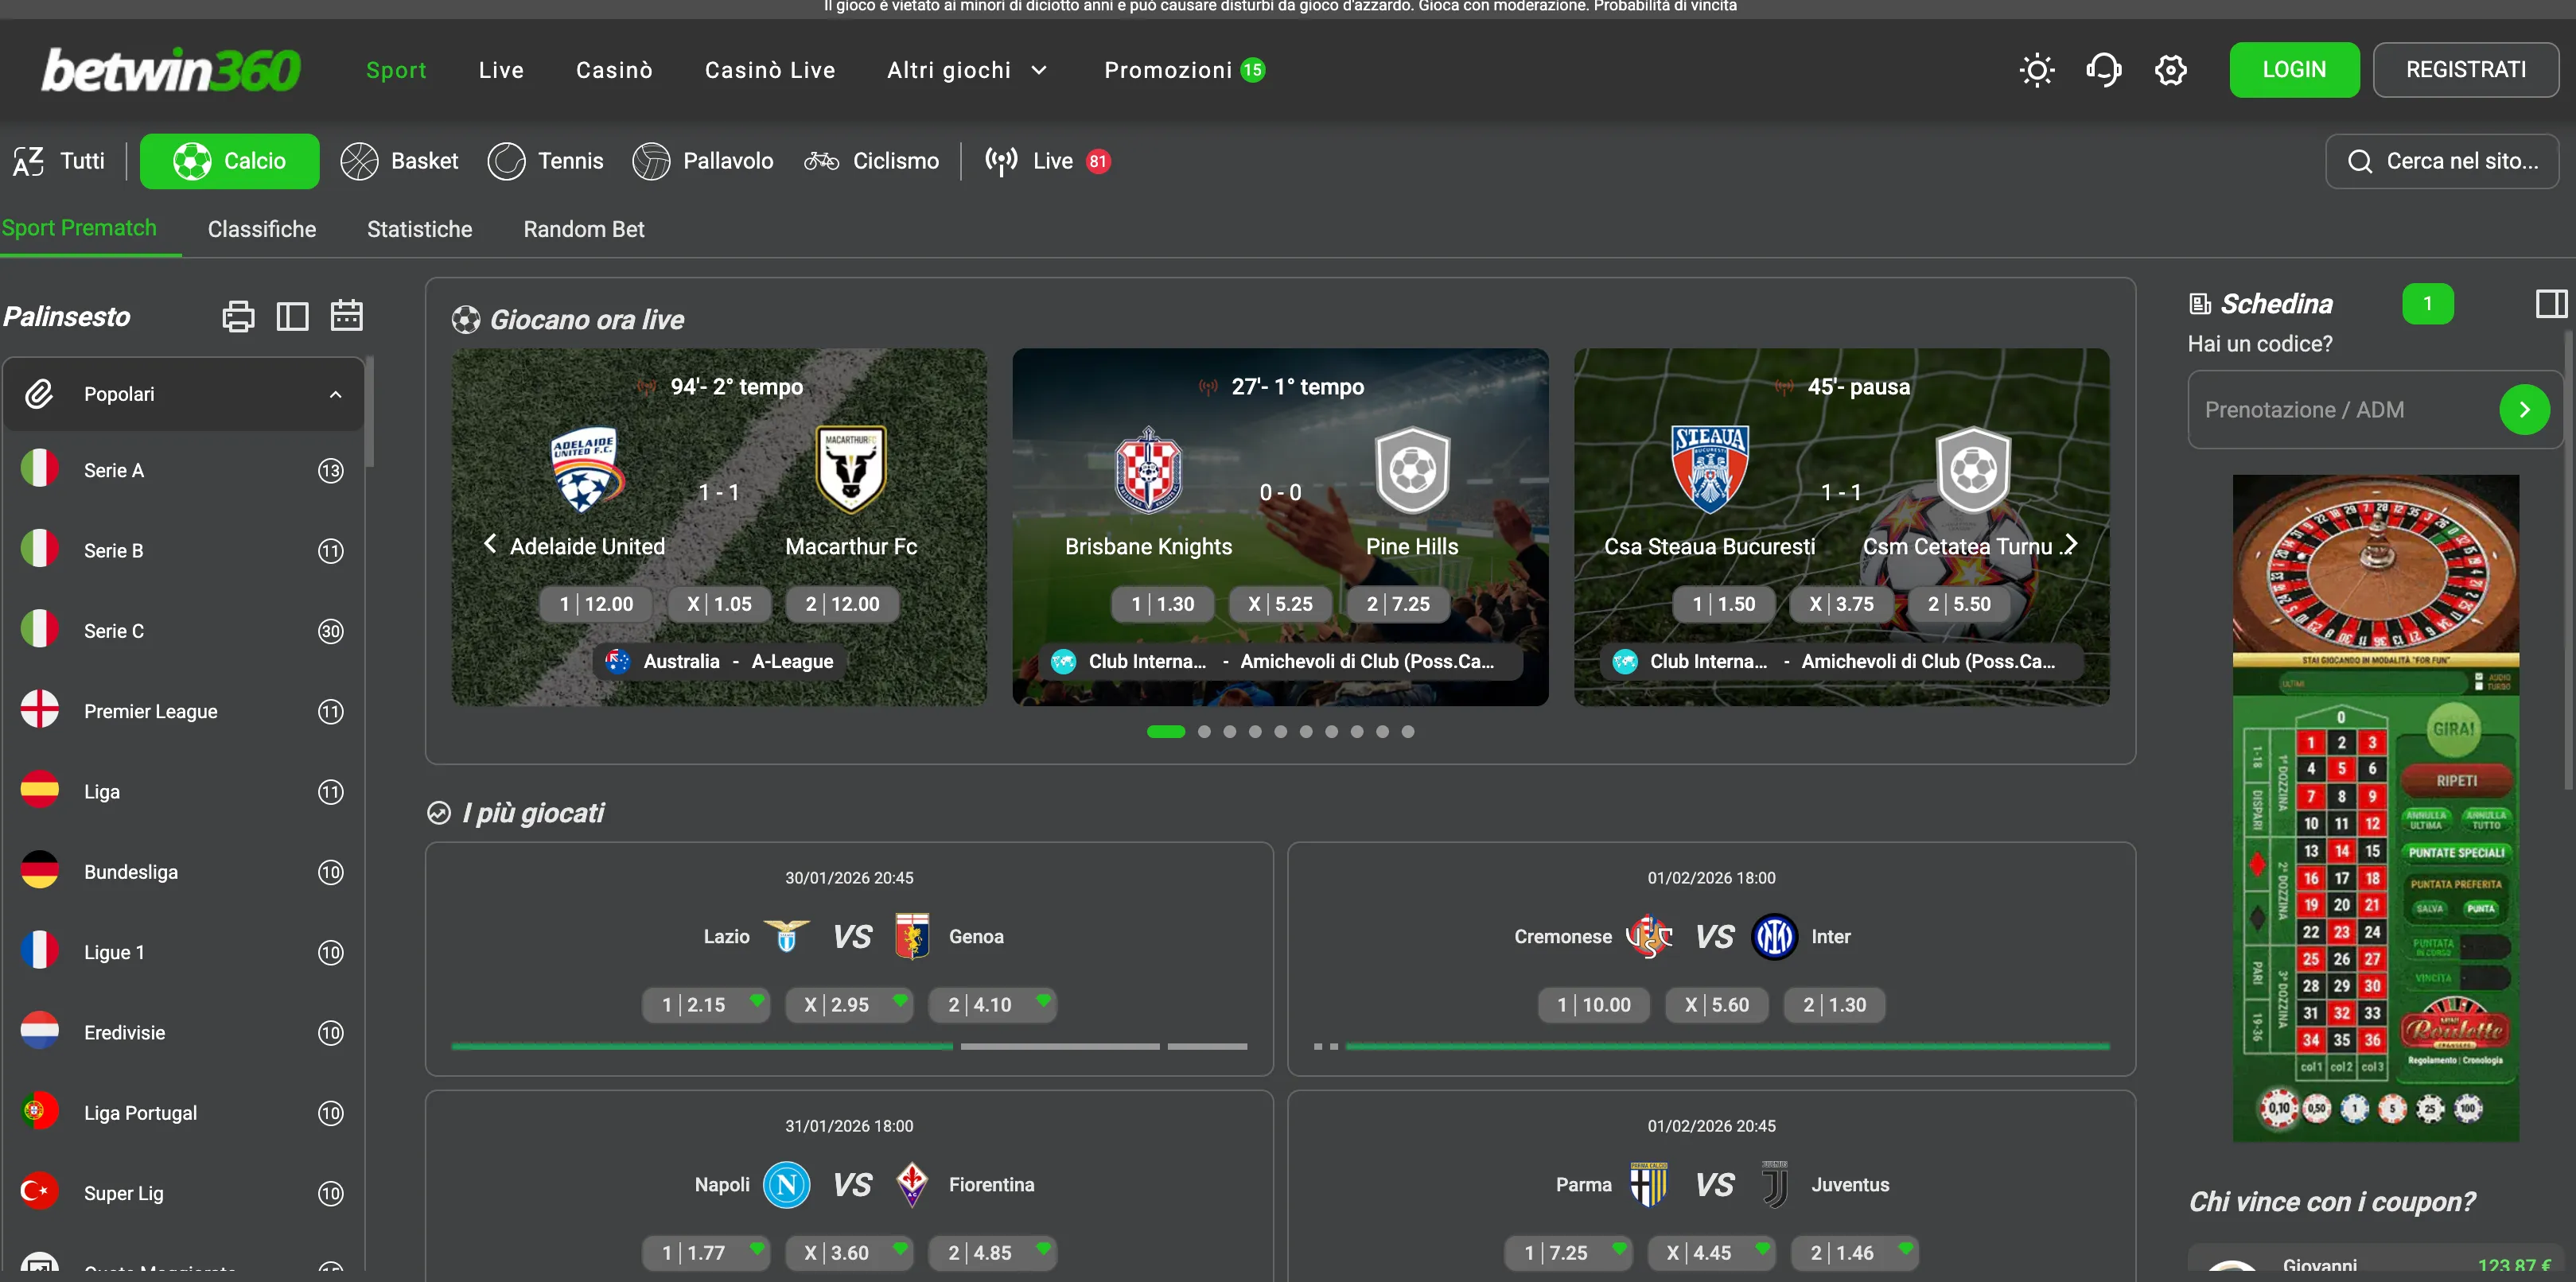Open Serie A league
2576x1282 pixels.
[183, 470]
